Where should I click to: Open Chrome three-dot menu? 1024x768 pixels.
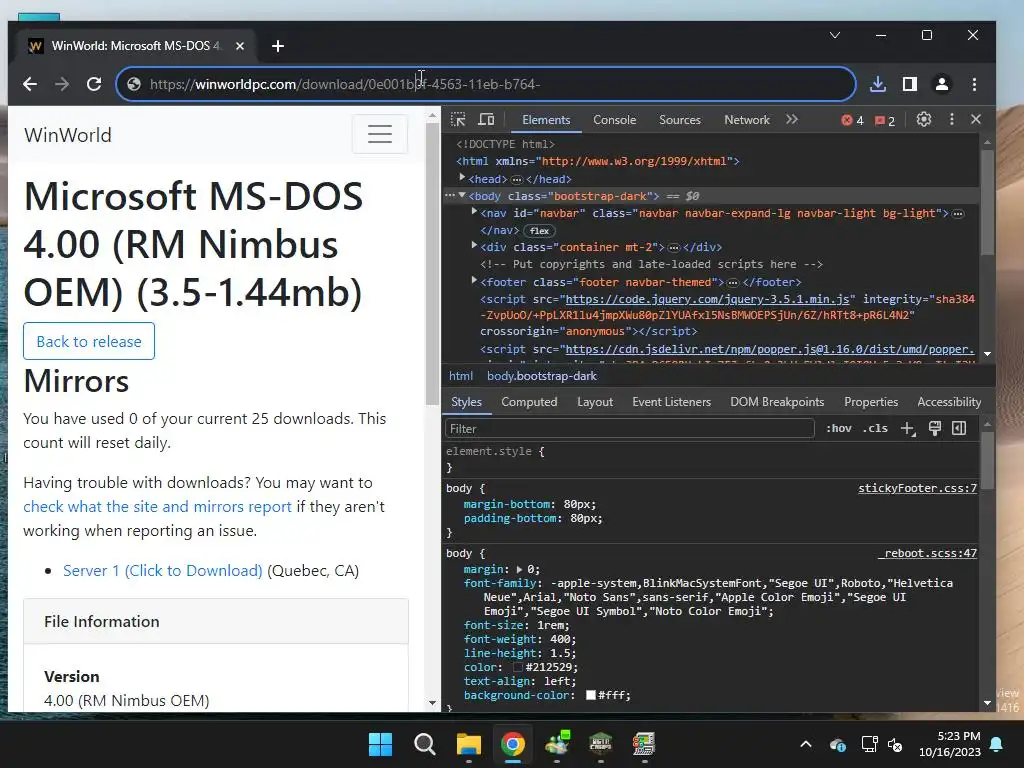pyautogui.click(x=974, y=84)
